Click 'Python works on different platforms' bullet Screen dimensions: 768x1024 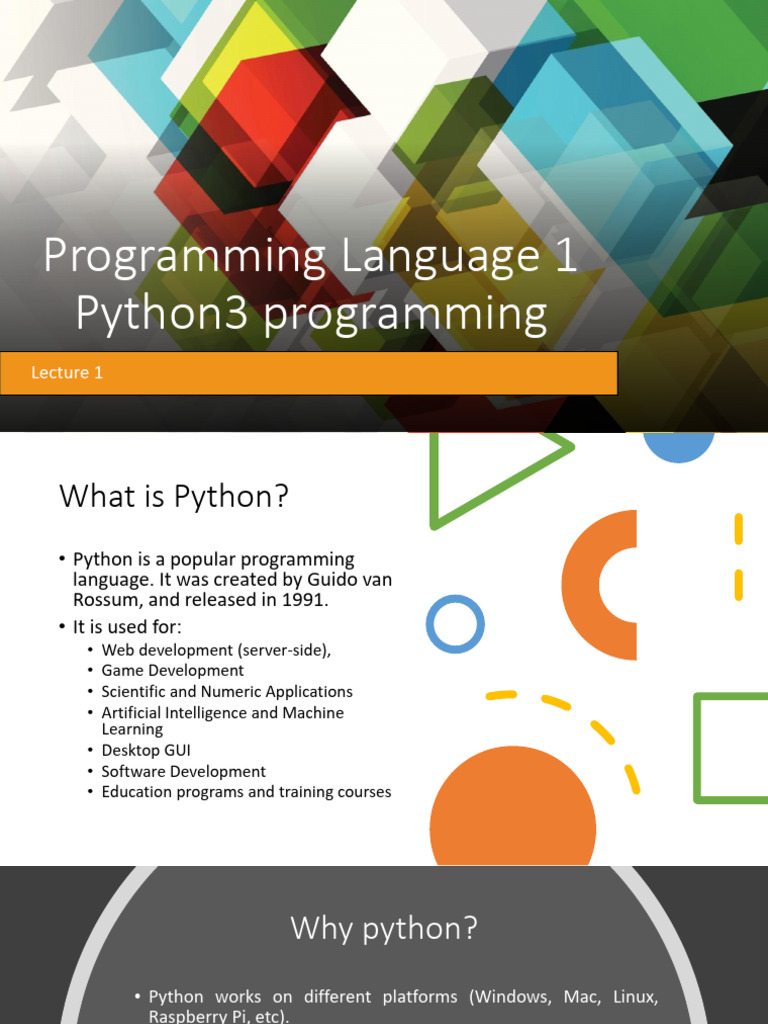(403, 1006)
